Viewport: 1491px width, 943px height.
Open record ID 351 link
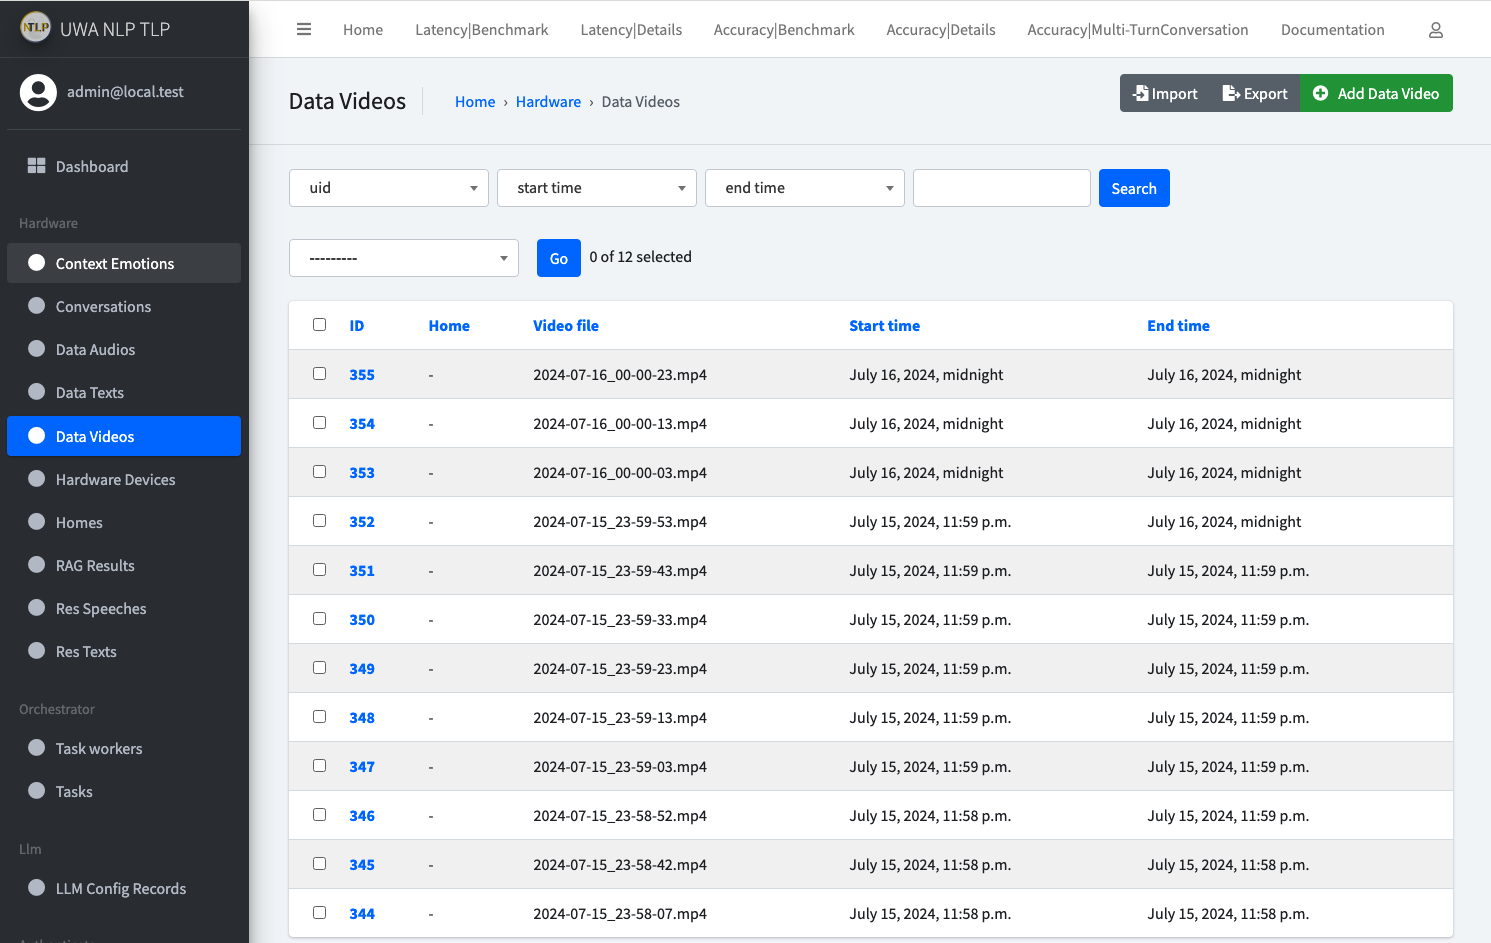[362, 571]
